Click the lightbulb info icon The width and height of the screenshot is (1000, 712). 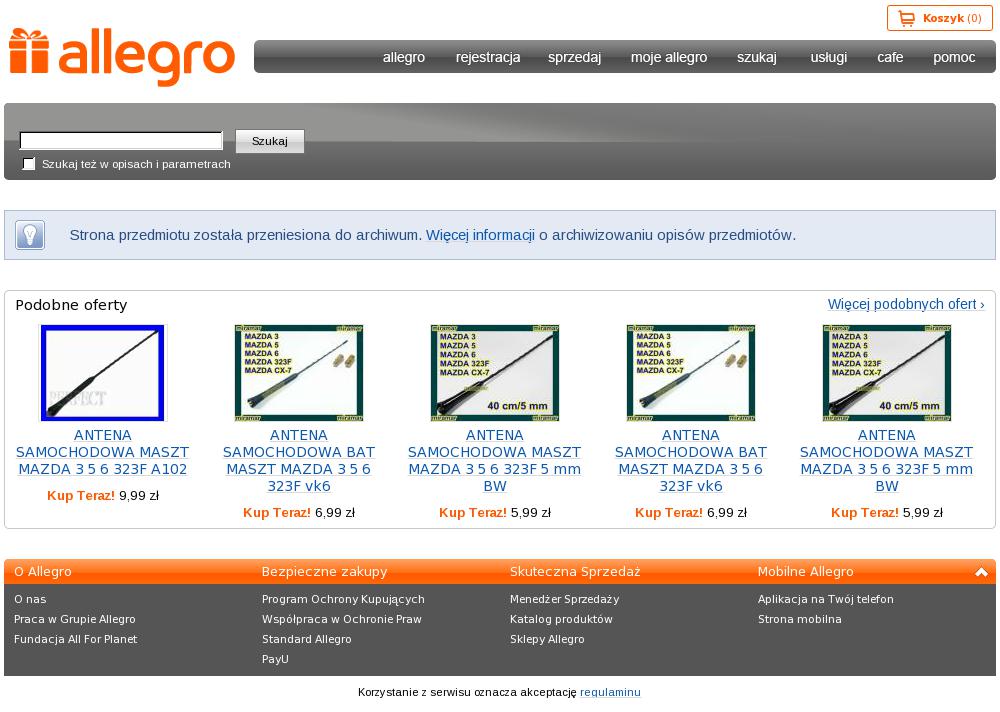(x=30, y=235)
